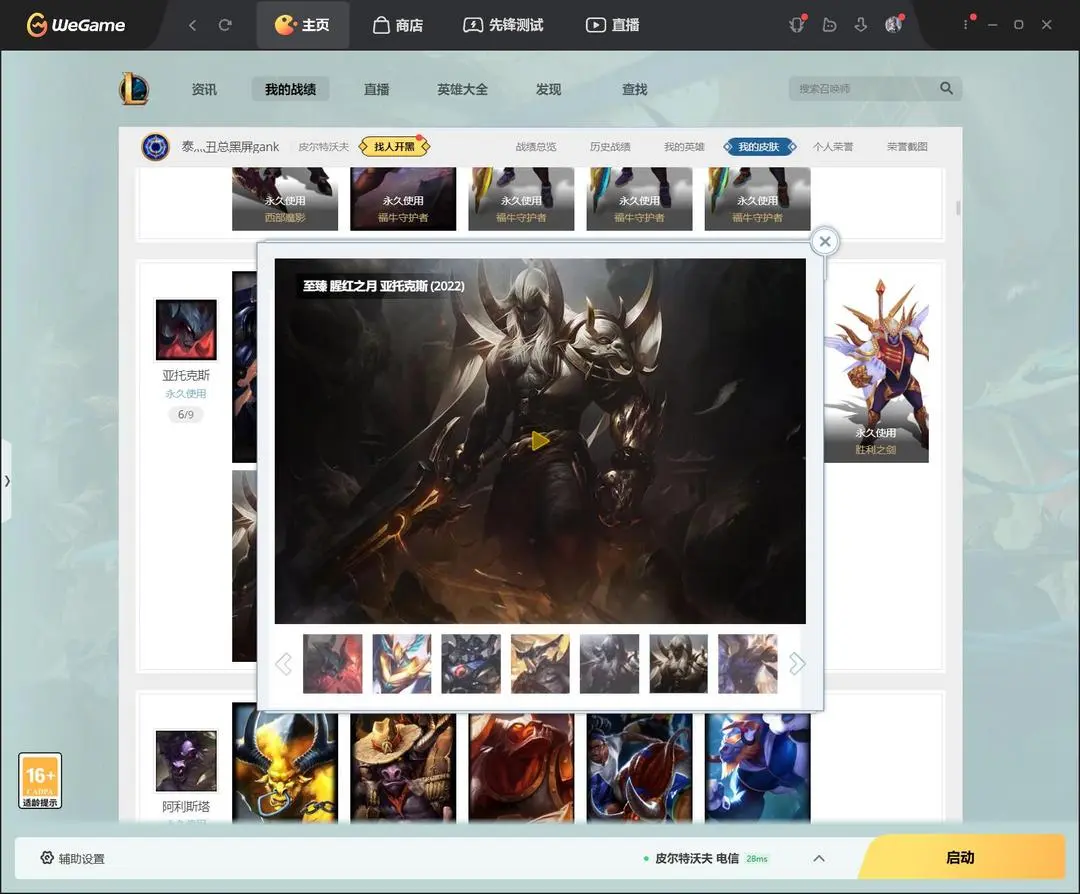Open the 商店 store tab
1080x894 pixels.
398,25
